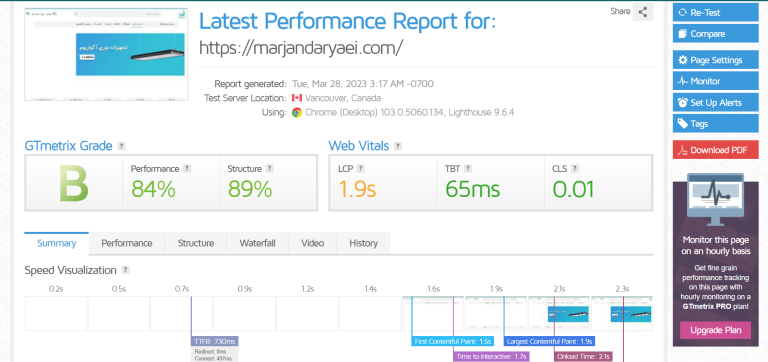The height and width of the screenshot is (362, 768).
Task: Click the 84% Performance score
Action: tap(153, 190)
